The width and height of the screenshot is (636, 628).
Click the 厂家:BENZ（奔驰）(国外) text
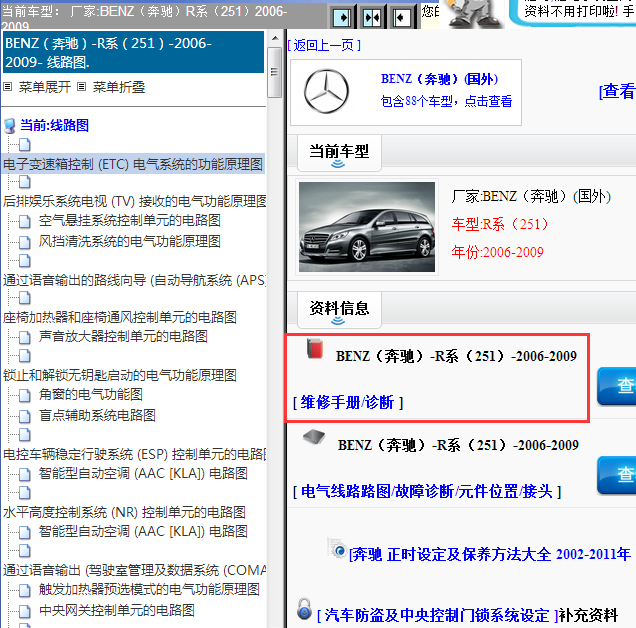pos(531,196)
